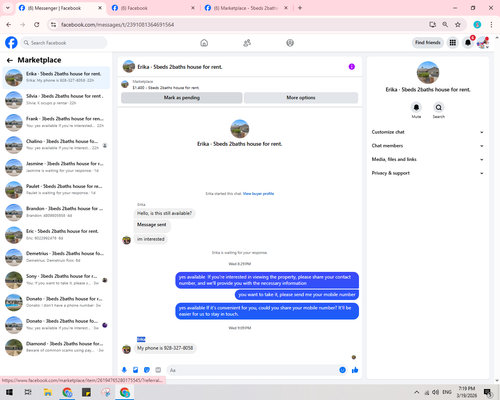This screenshot has width=500, height=400.
Task: Open Eric 5beds 2baths conversation
Action: pyautogui.click(x=56, y=235)
